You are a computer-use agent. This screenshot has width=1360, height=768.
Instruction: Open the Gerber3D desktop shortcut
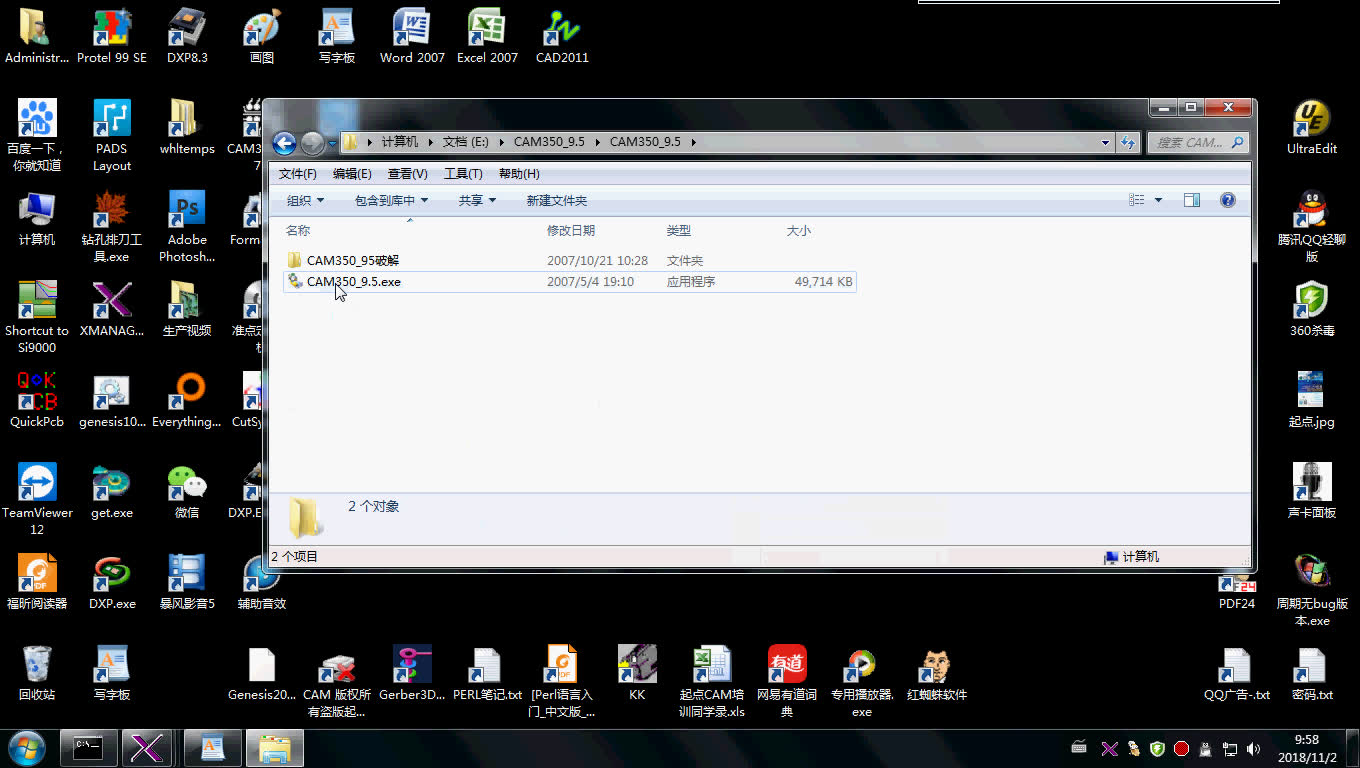[x=412, y=674]
